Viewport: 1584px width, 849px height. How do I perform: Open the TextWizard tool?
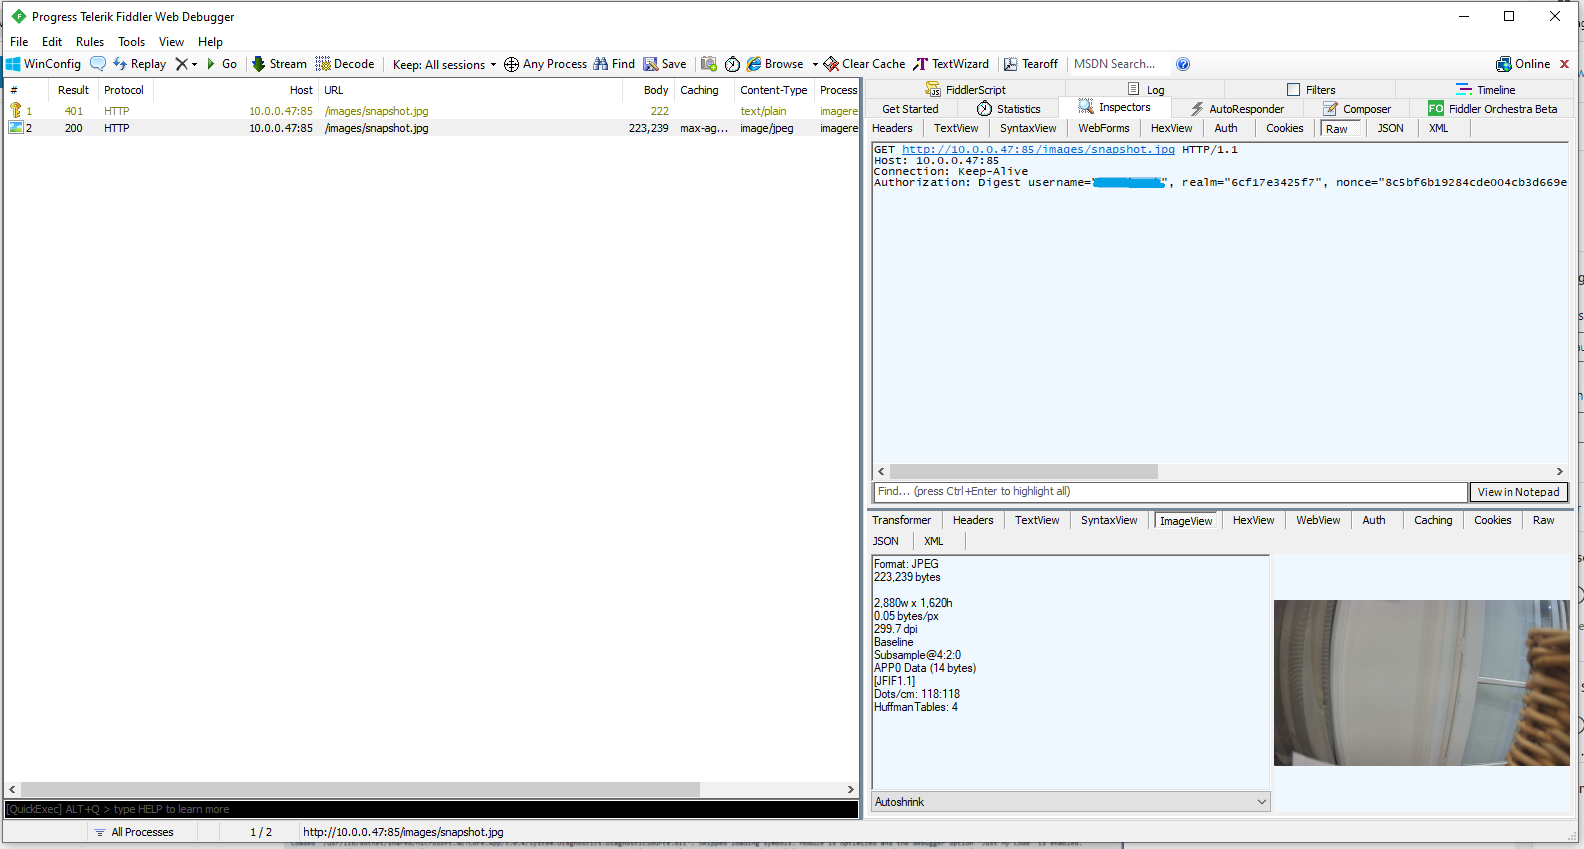click(951, 64)
